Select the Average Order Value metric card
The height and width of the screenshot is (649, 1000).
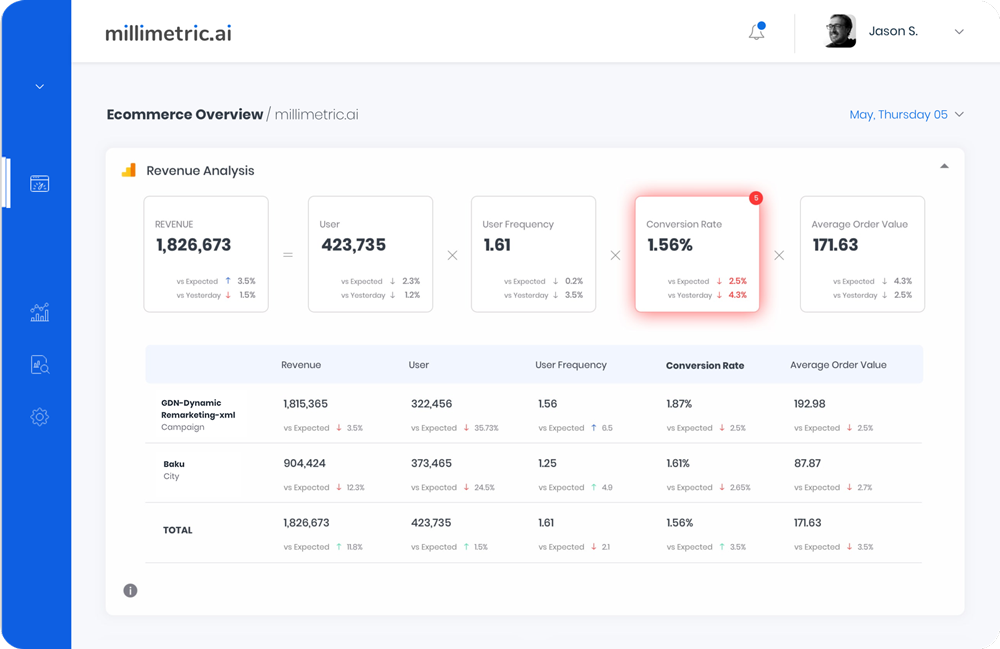(x=862, y=254)
